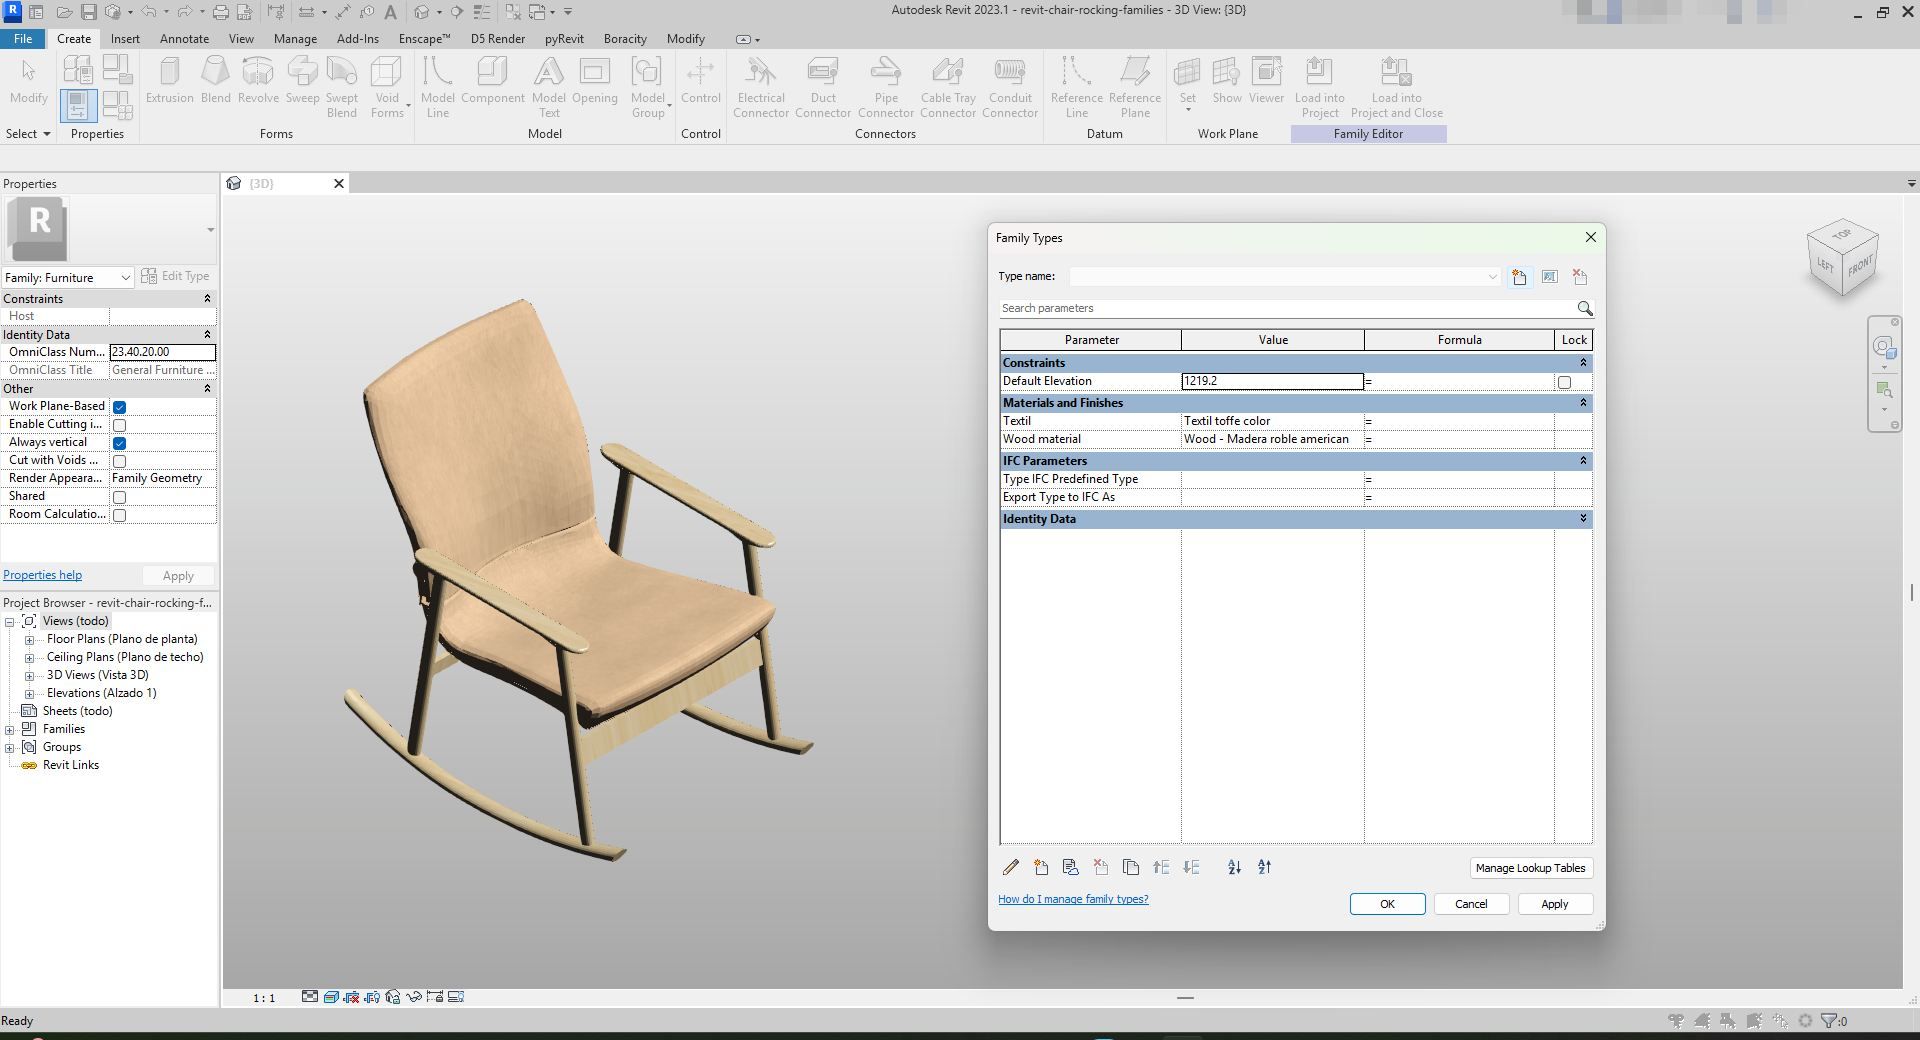
Task: Toggle the Always vertical checkbox
Action: click(x=119, y=443)
